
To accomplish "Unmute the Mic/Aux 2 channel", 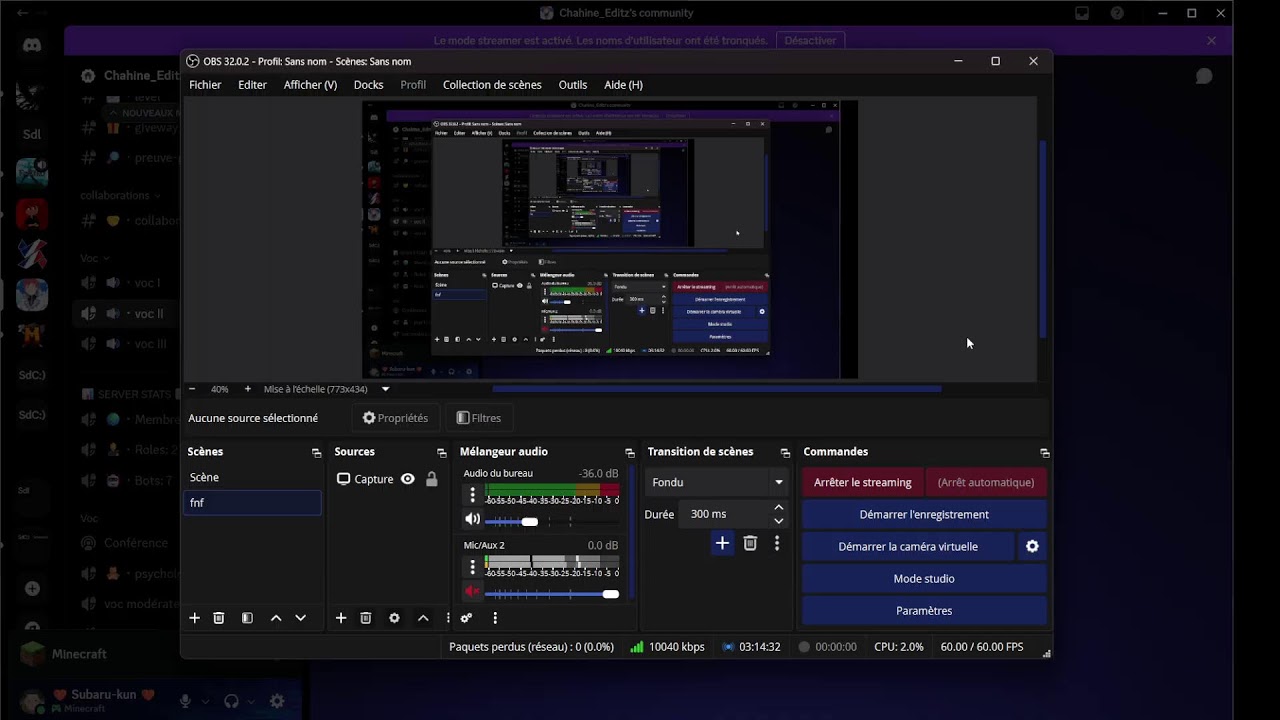I will click(x=472, y=592).
